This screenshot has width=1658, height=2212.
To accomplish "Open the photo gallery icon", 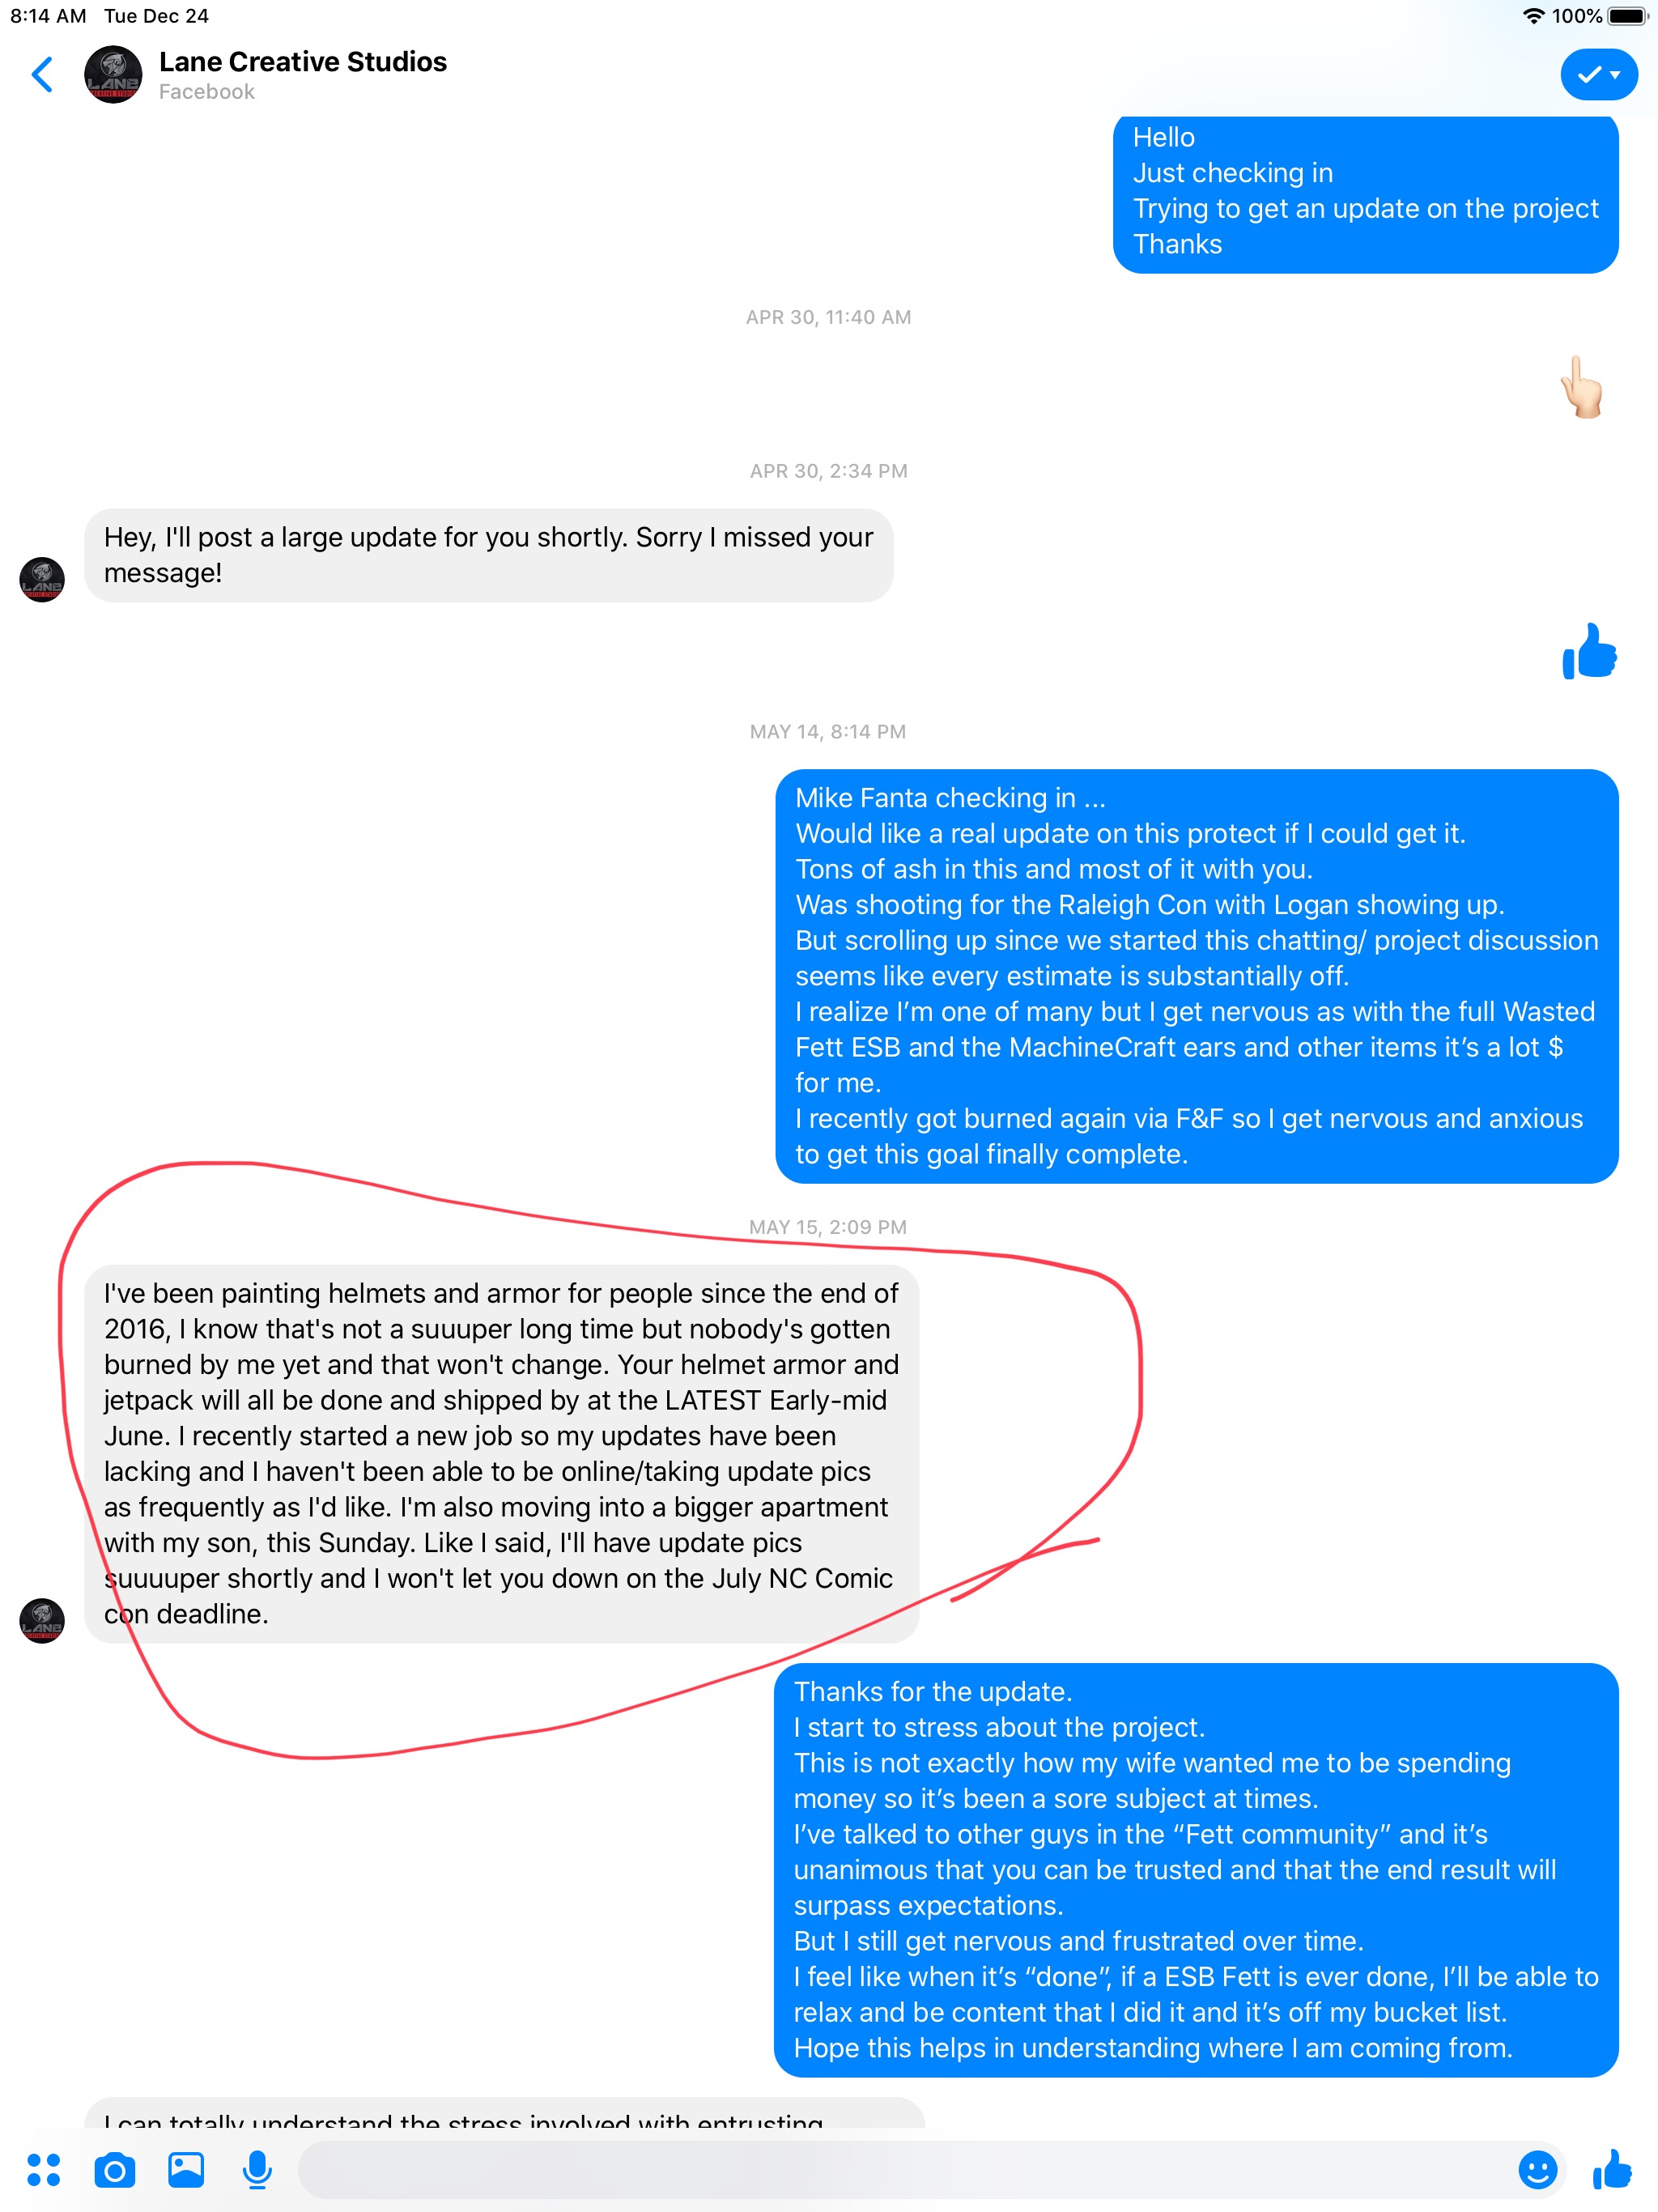I will [186, 2169].
